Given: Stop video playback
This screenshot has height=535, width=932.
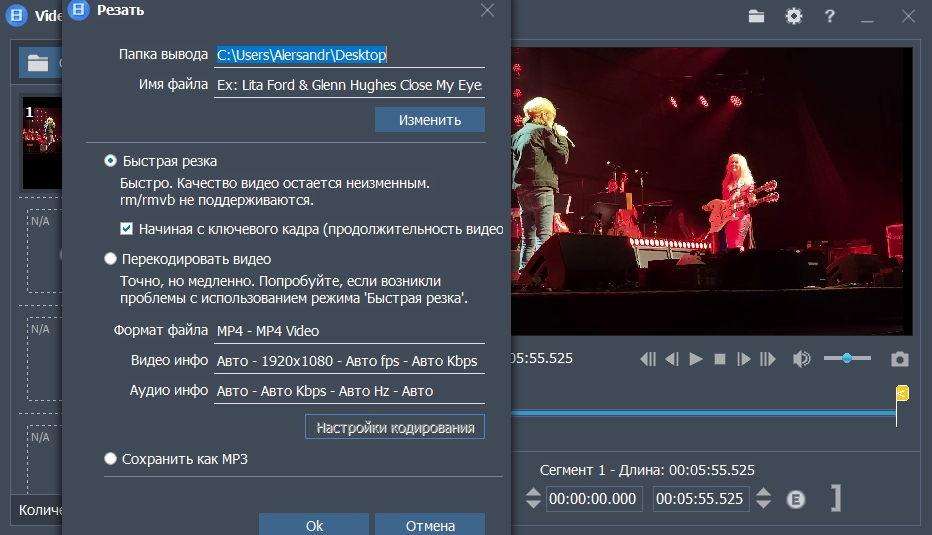Looking at the screenshot, I should [x=720, y=359].
